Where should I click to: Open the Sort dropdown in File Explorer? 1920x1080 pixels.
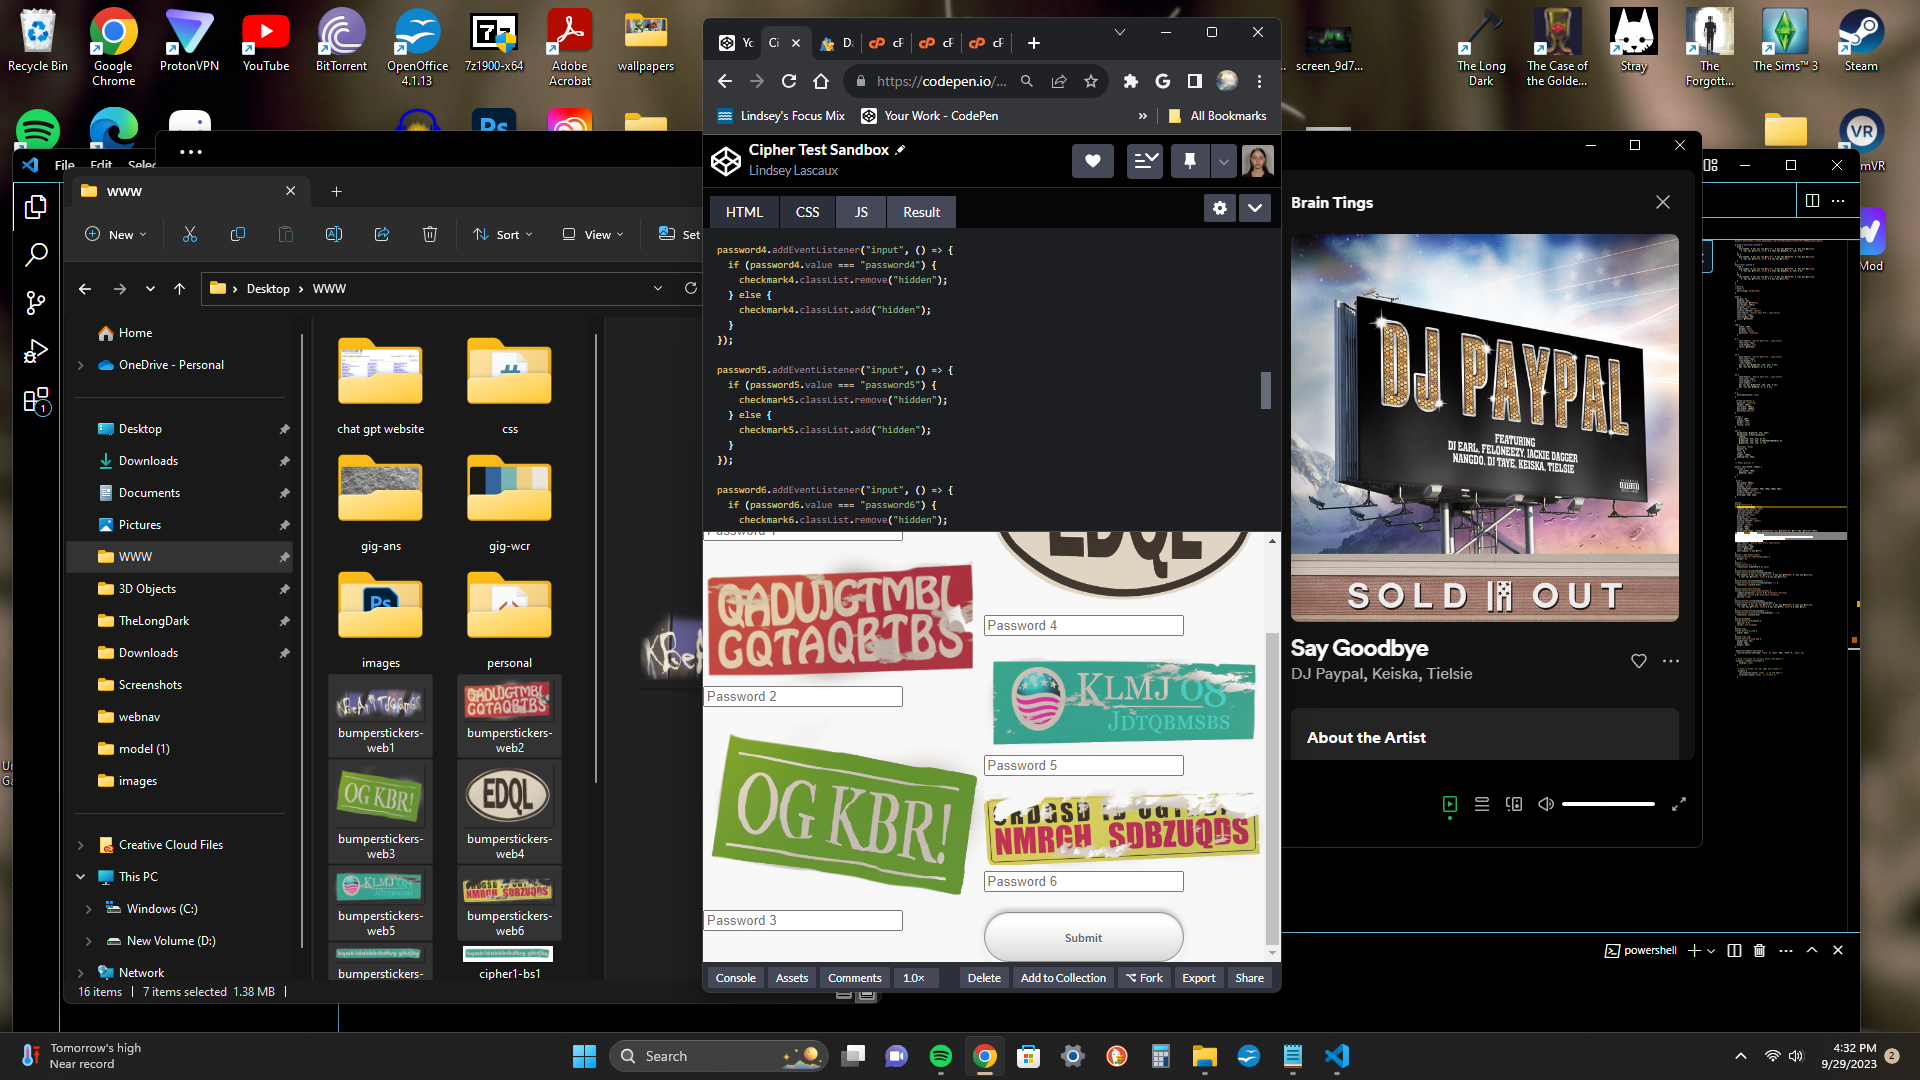point(503,234)
